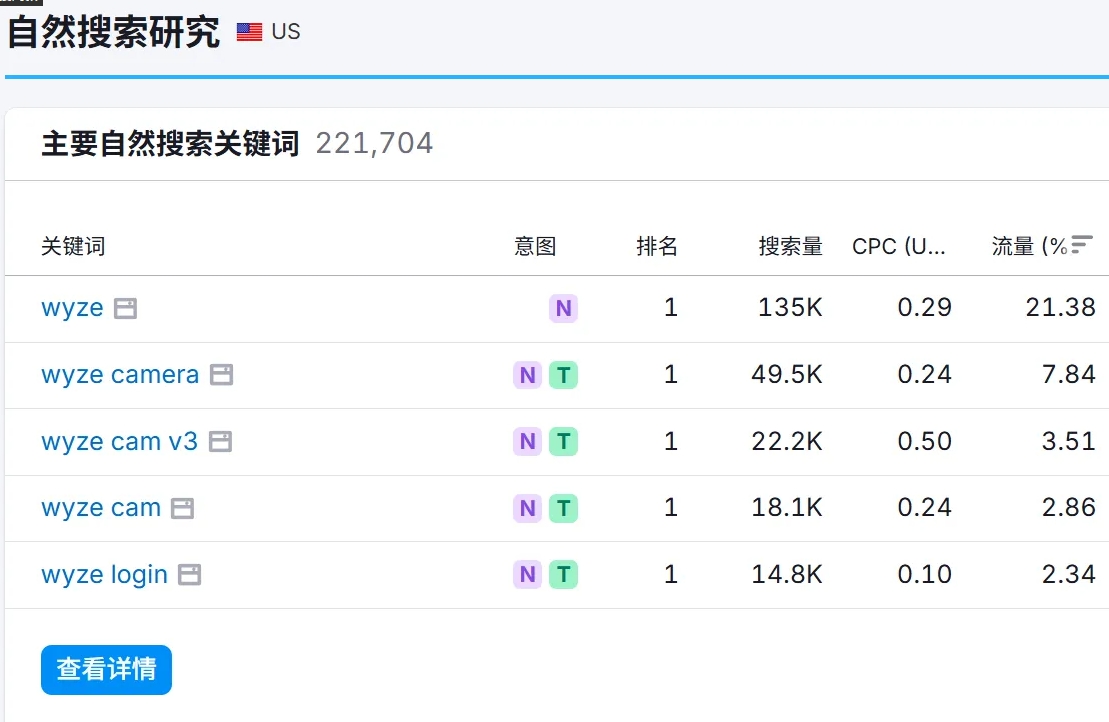Click CPC value 0.24 in wyze cam row

pyautogui.click(x=924, y=507)
